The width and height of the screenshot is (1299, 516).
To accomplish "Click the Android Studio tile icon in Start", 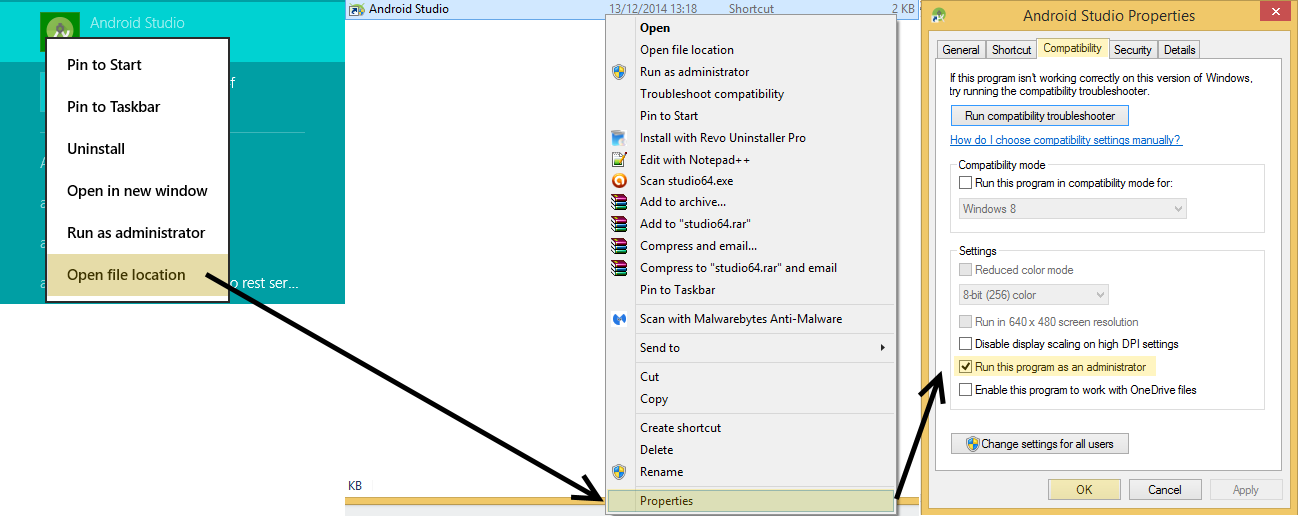I will 59,27.
